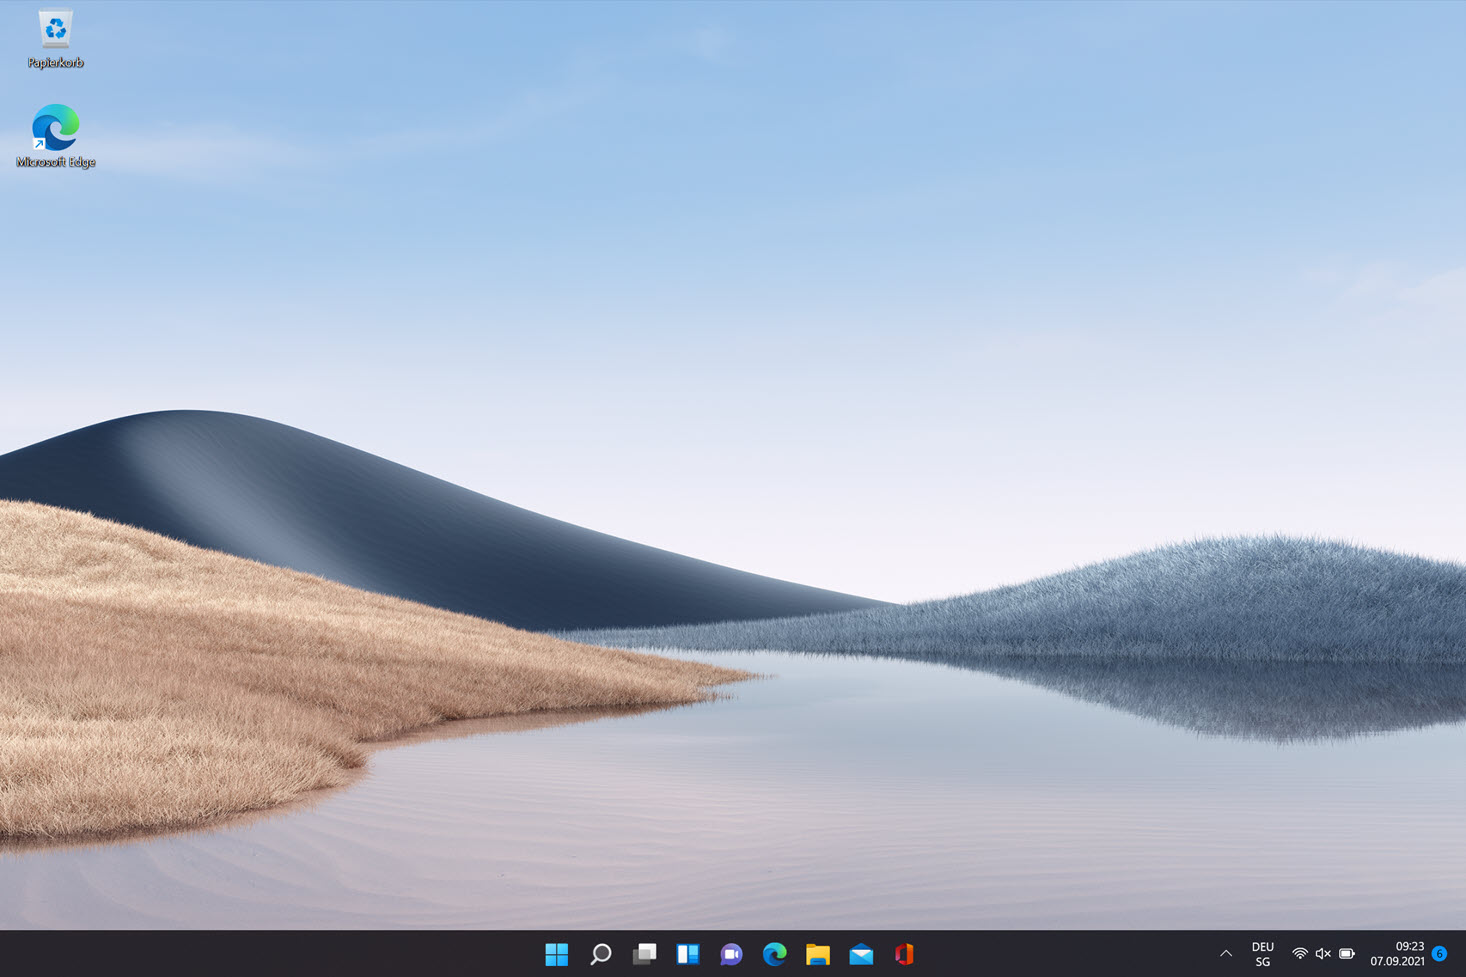Launch Teams Chat from taskbar
Image resolution: width=1466 pixels, height=977 pixels.
tap(731, 954)
